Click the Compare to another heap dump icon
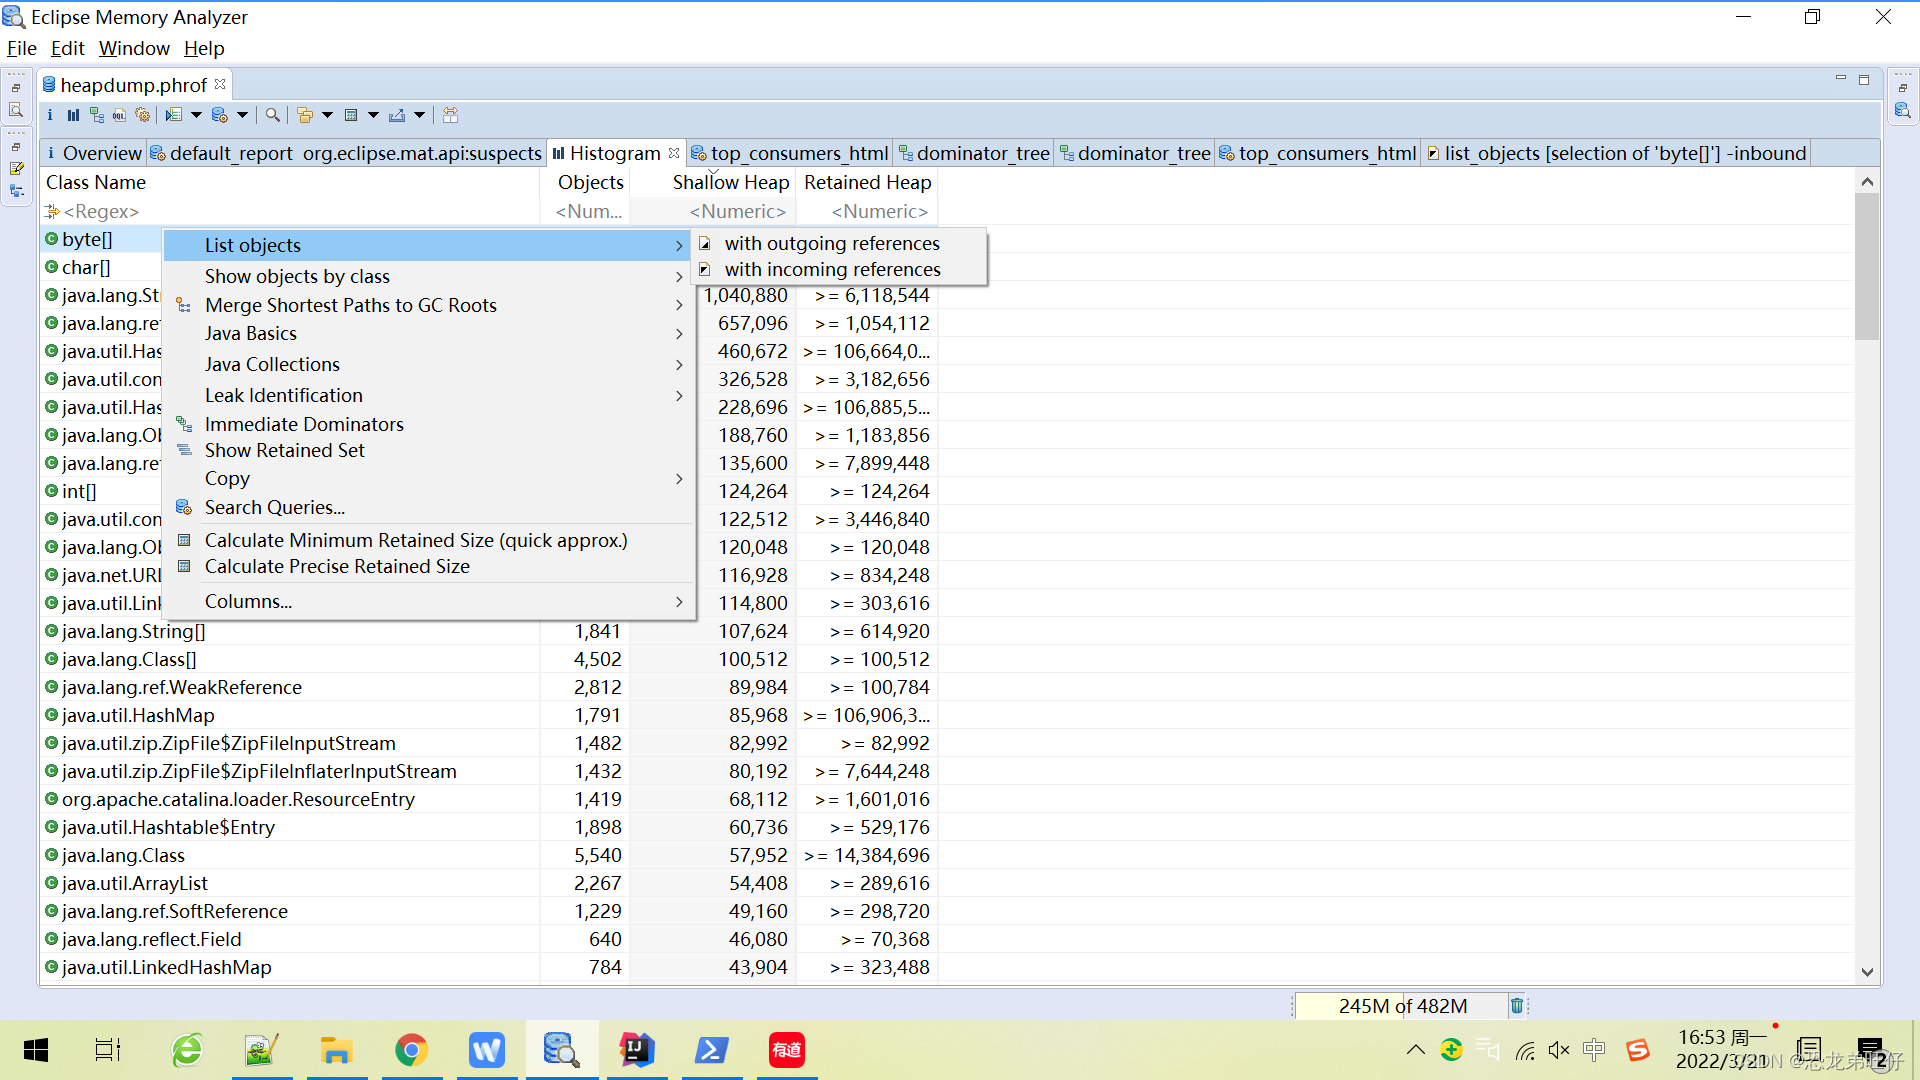The image size is (1920, 1080). click(451, 116)
